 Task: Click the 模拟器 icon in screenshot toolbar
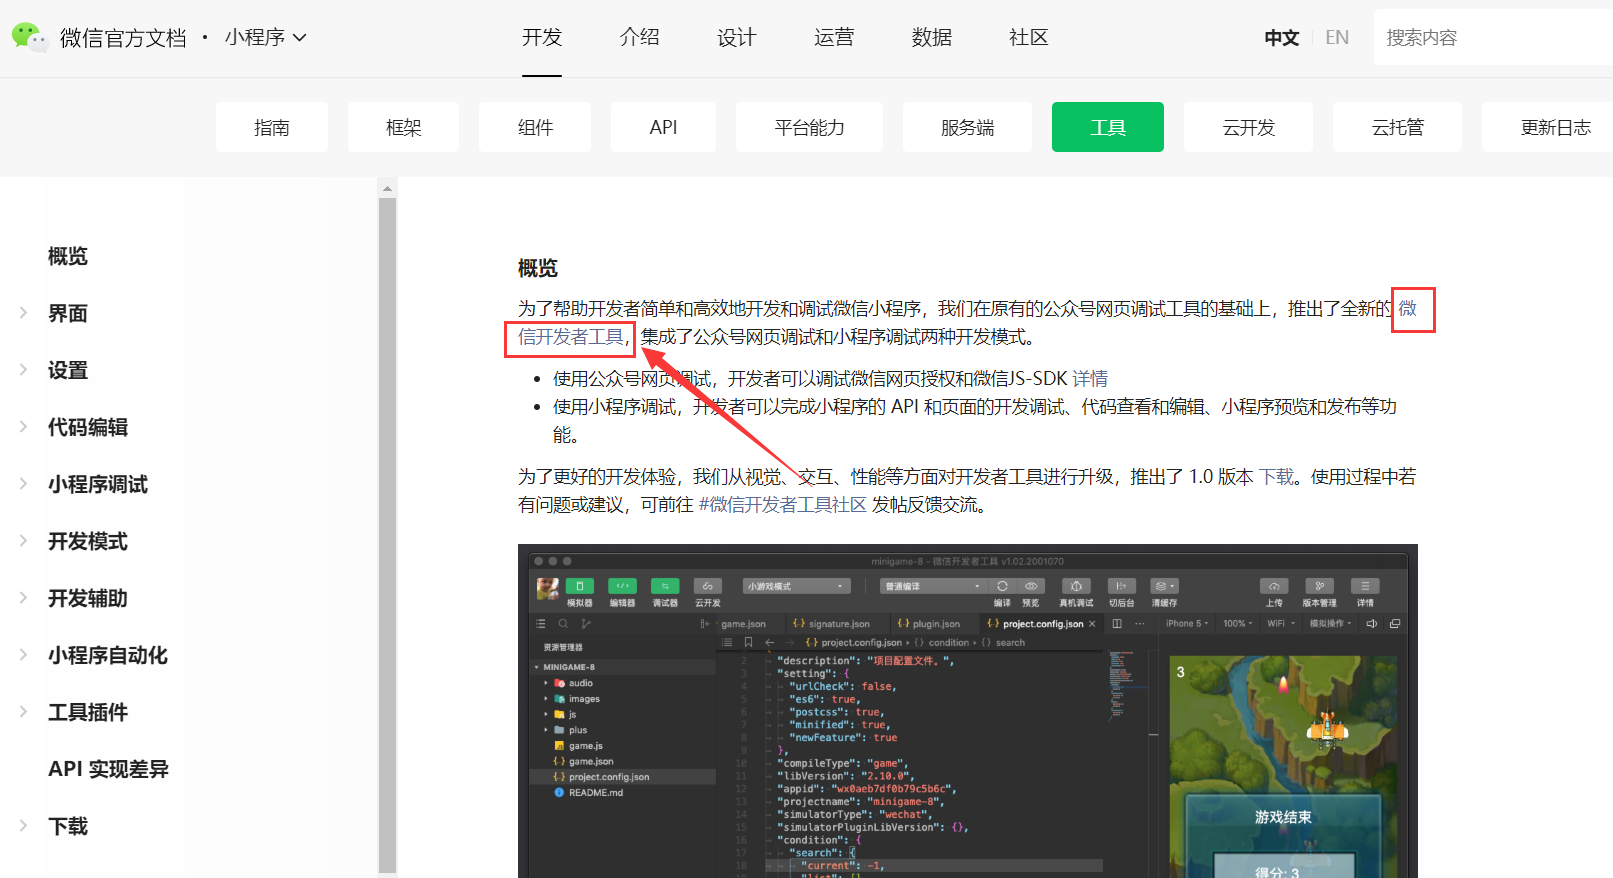580,587
